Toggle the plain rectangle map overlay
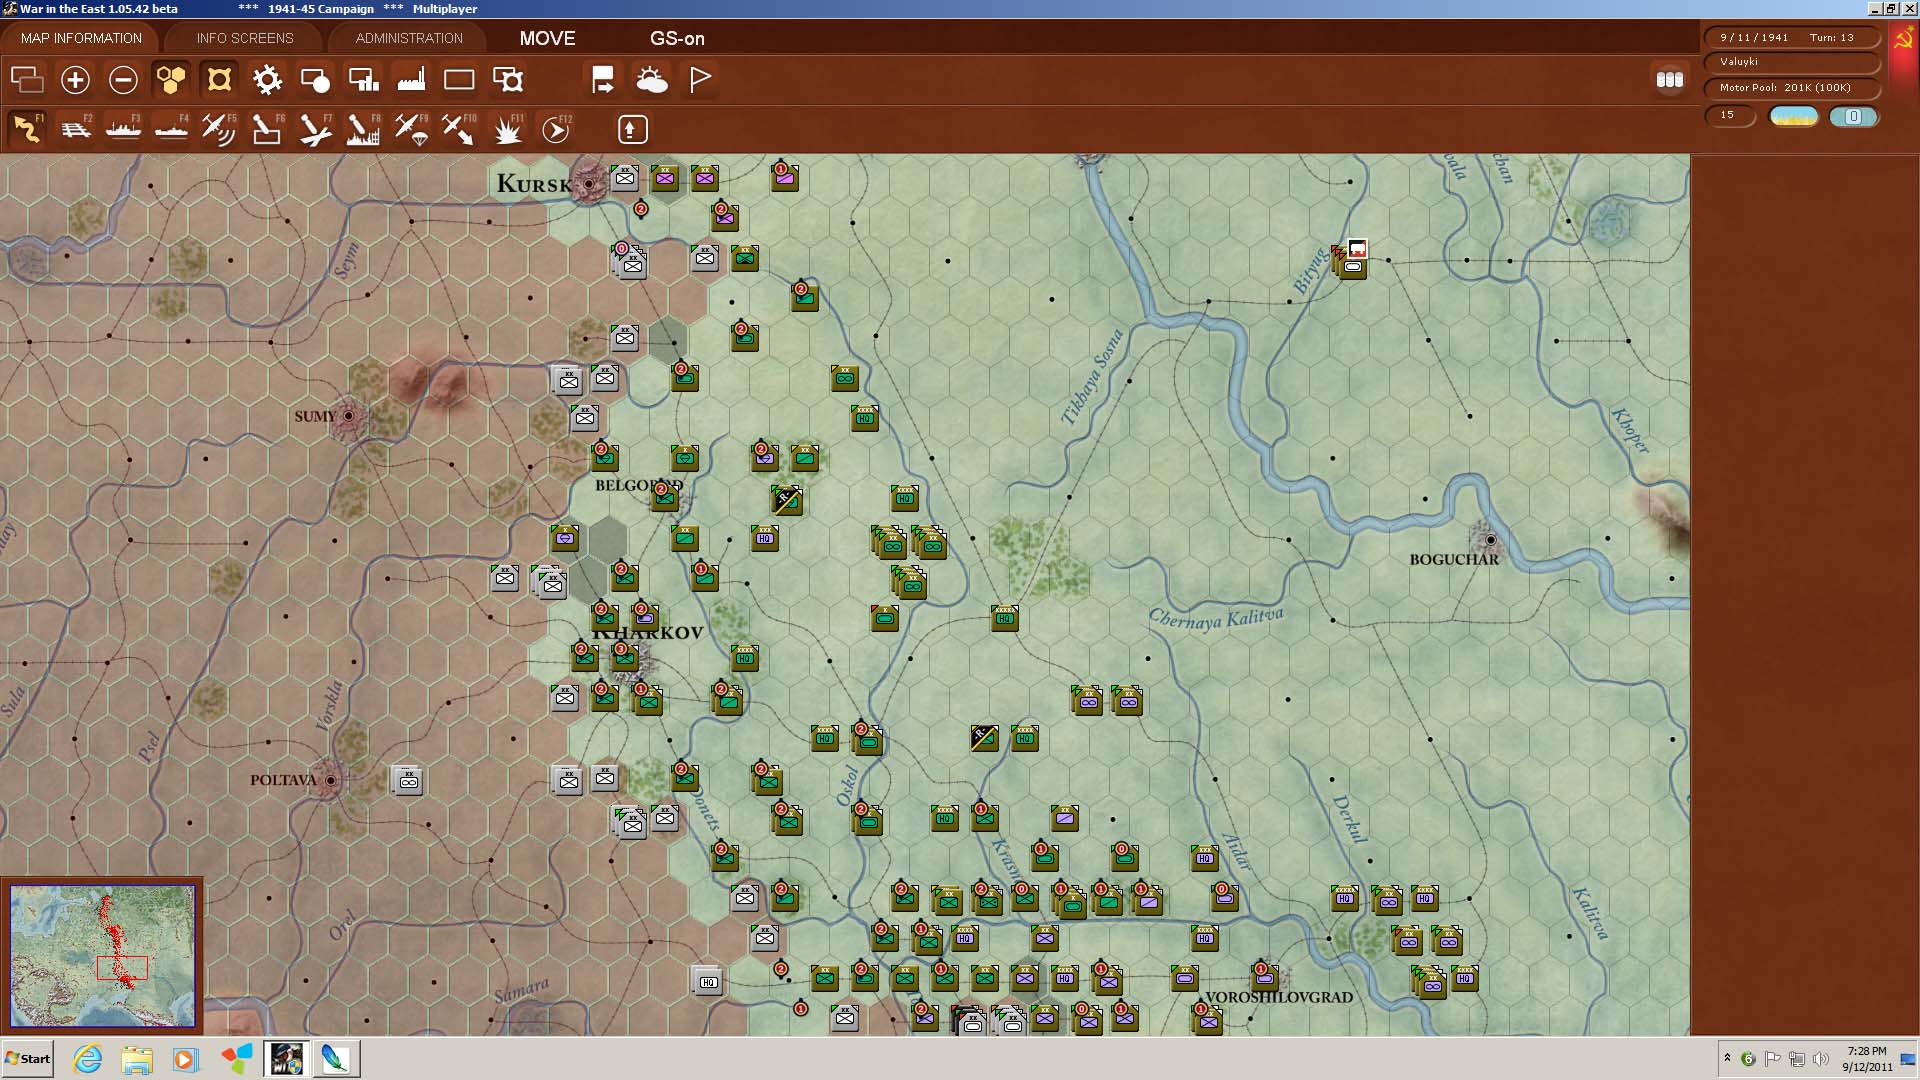The width and height of the screenshot is (1920, 1080). pyautogui.click(x=459, y=80)
